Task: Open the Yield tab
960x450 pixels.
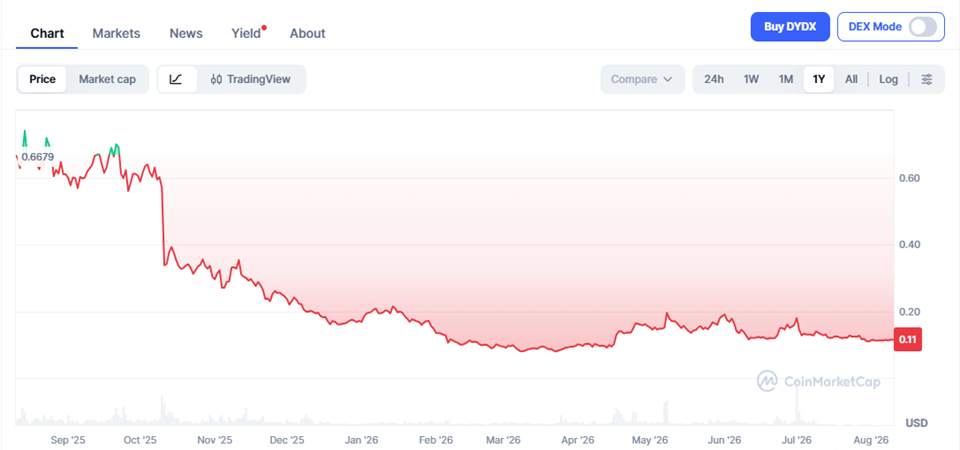Action: 246,33
